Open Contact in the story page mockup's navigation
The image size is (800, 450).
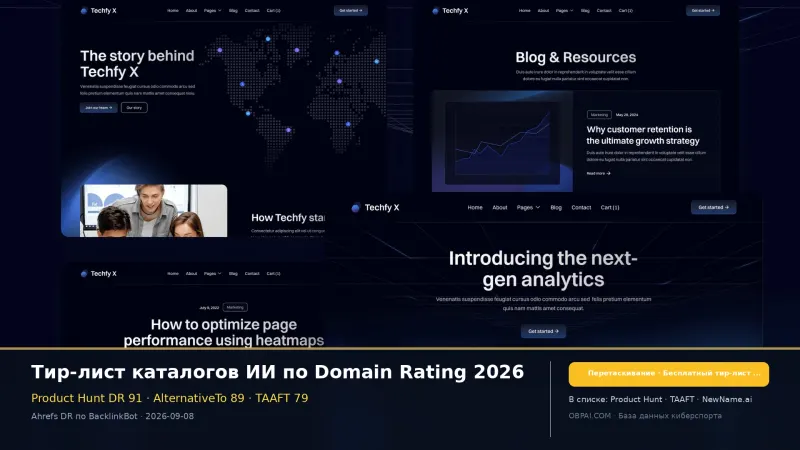[x=252, y=10]
